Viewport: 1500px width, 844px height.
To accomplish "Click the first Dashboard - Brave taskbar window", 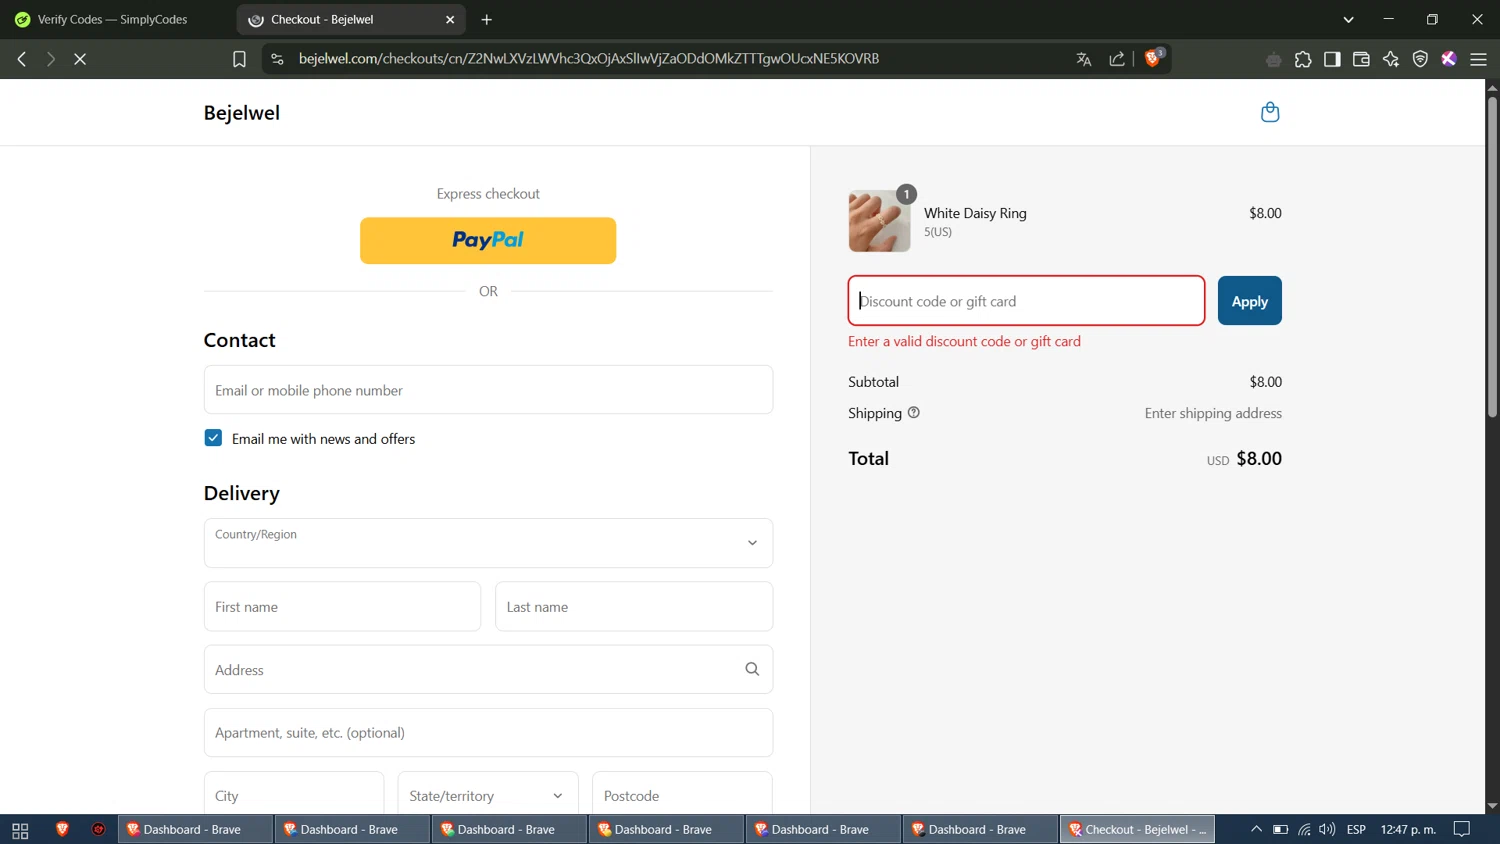I will (196, 829).
